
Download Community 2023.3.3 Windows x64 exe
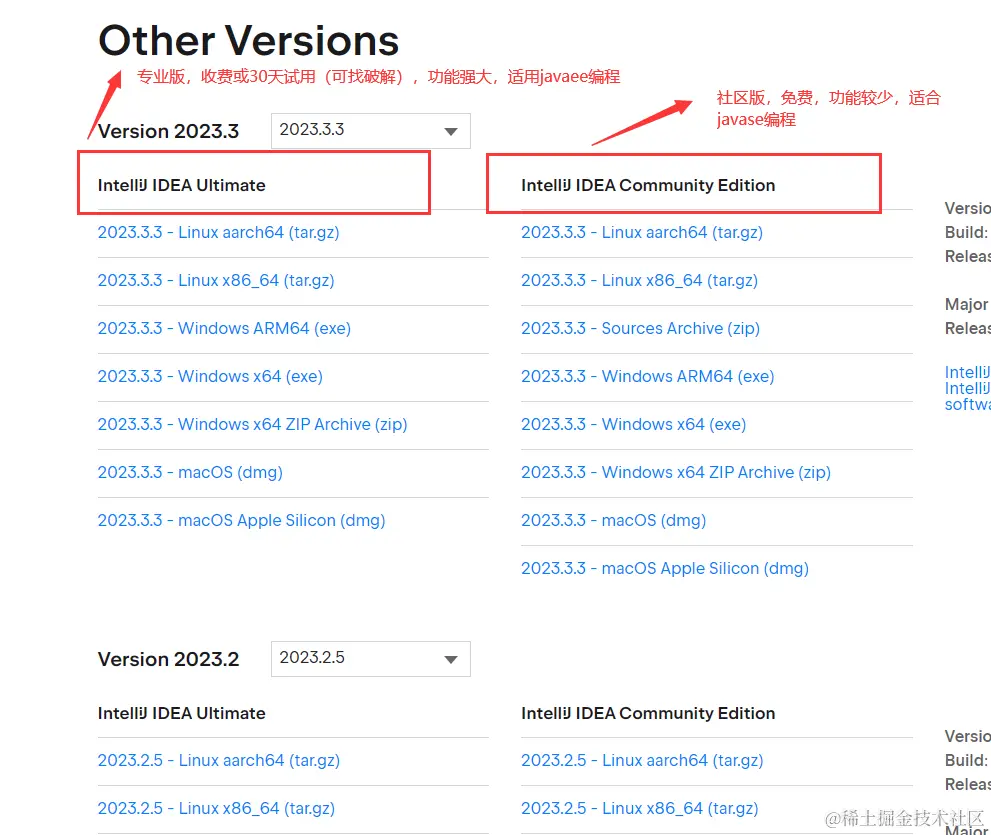point(633,425)
